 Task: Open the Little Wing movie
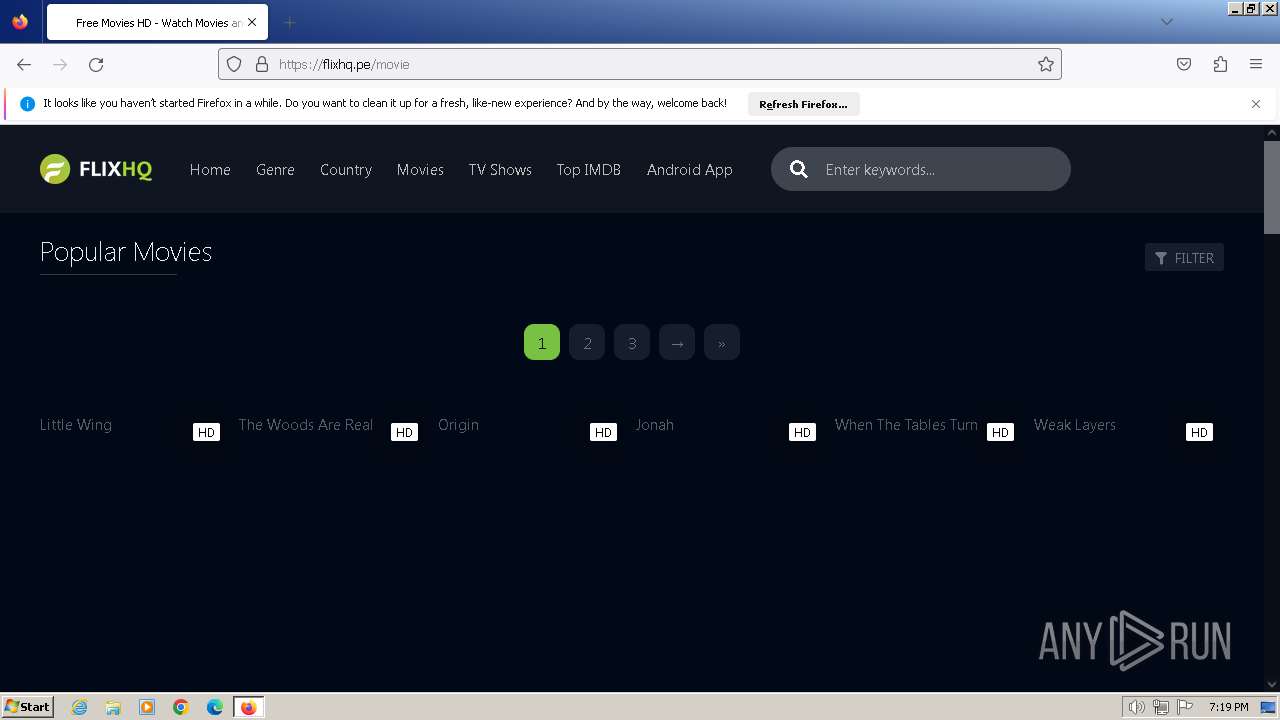coord(76,425)
